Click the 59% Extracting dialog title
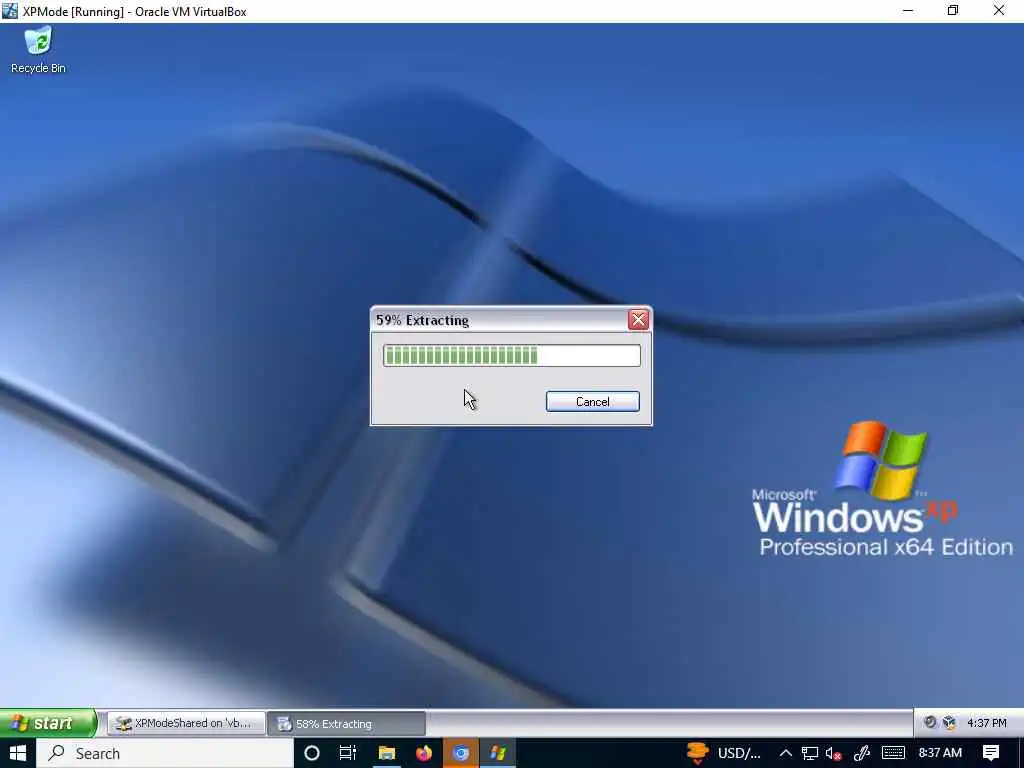 coord(423,320)
